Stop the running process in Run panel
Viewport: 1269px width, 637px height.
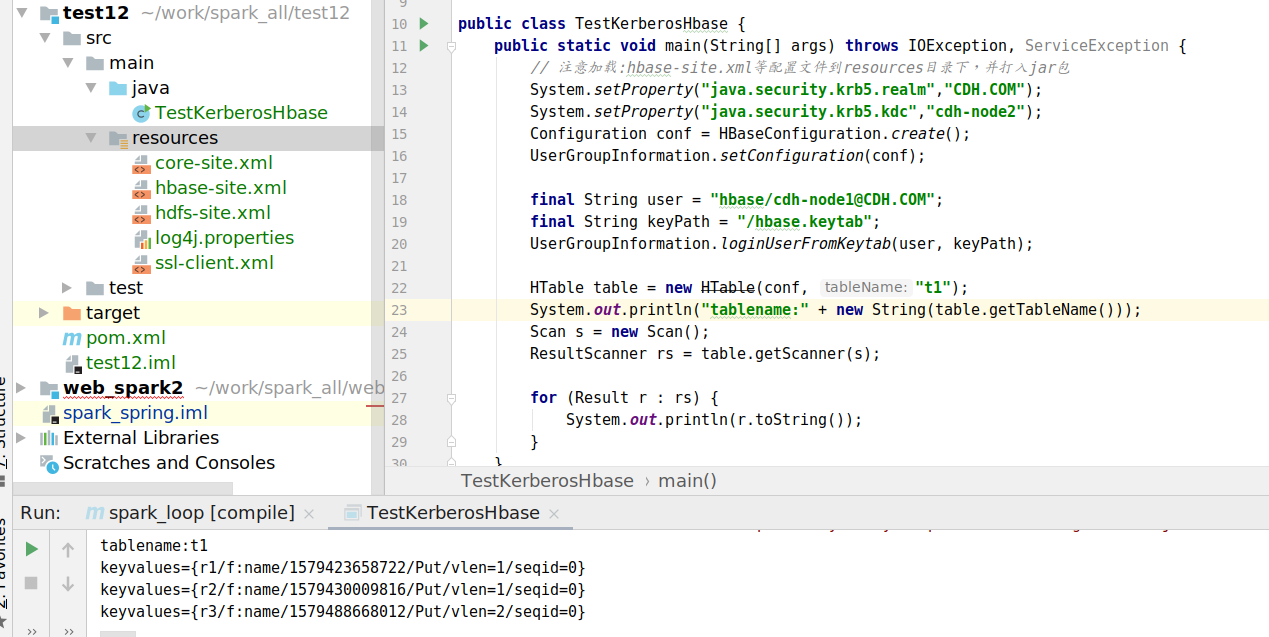(x=31, y=583)
